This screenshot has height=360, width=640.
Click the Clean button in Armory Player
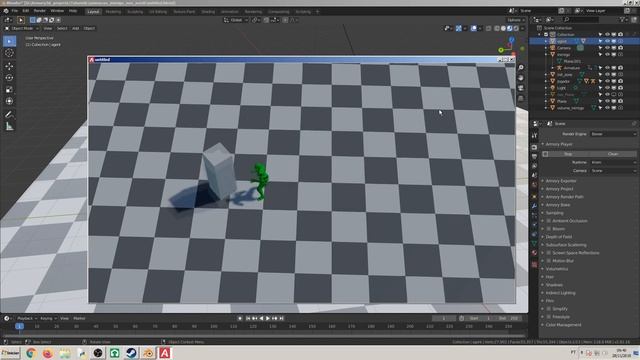(x=613, y=154)
